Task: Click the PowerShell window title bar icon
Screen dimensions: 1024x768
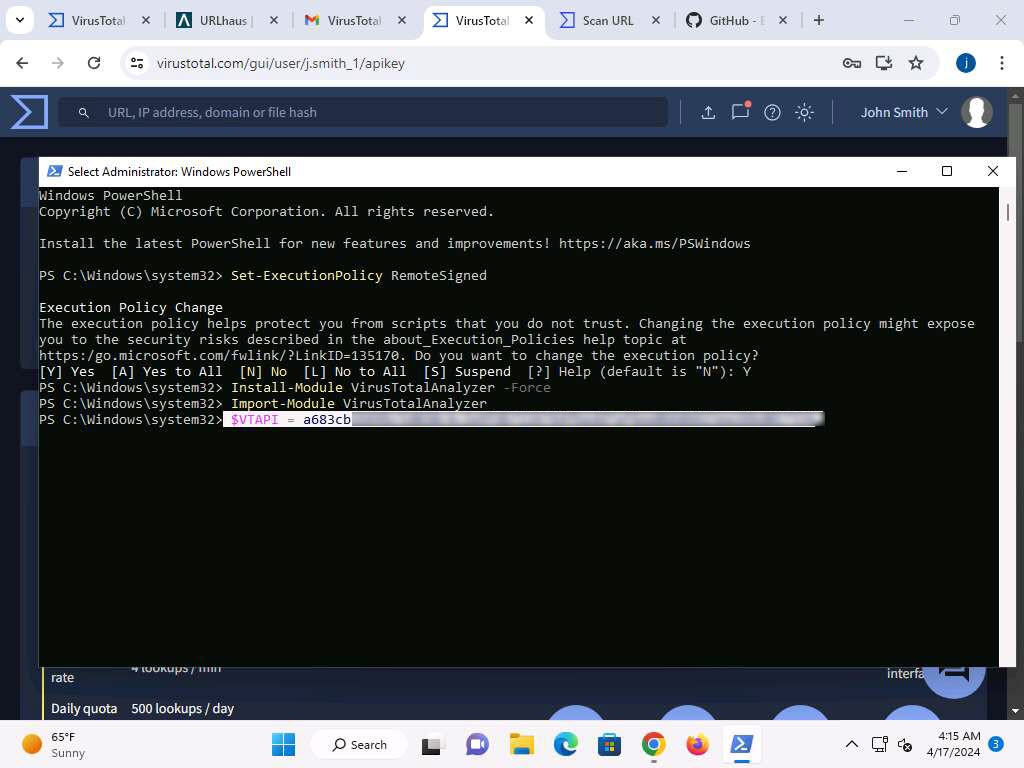Action: click(x=55, y=171)
